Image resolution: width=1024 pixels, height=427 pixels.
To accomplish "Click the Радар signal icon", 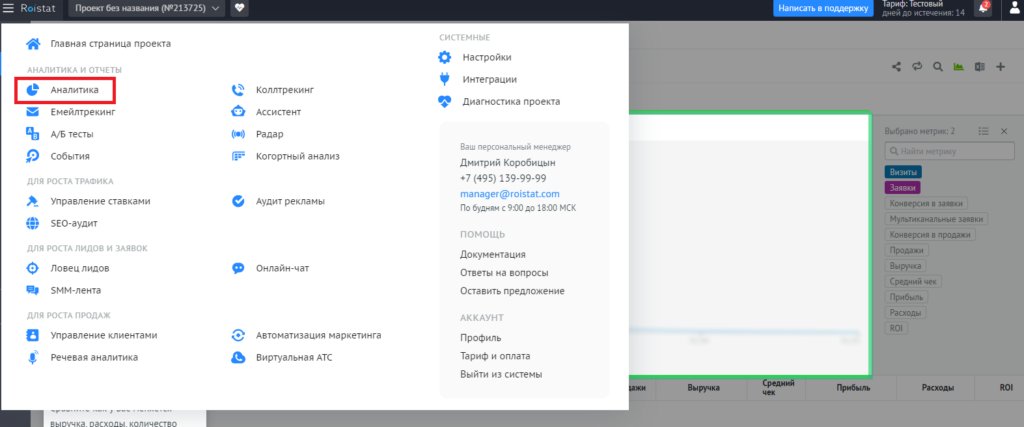I will 238,134.
